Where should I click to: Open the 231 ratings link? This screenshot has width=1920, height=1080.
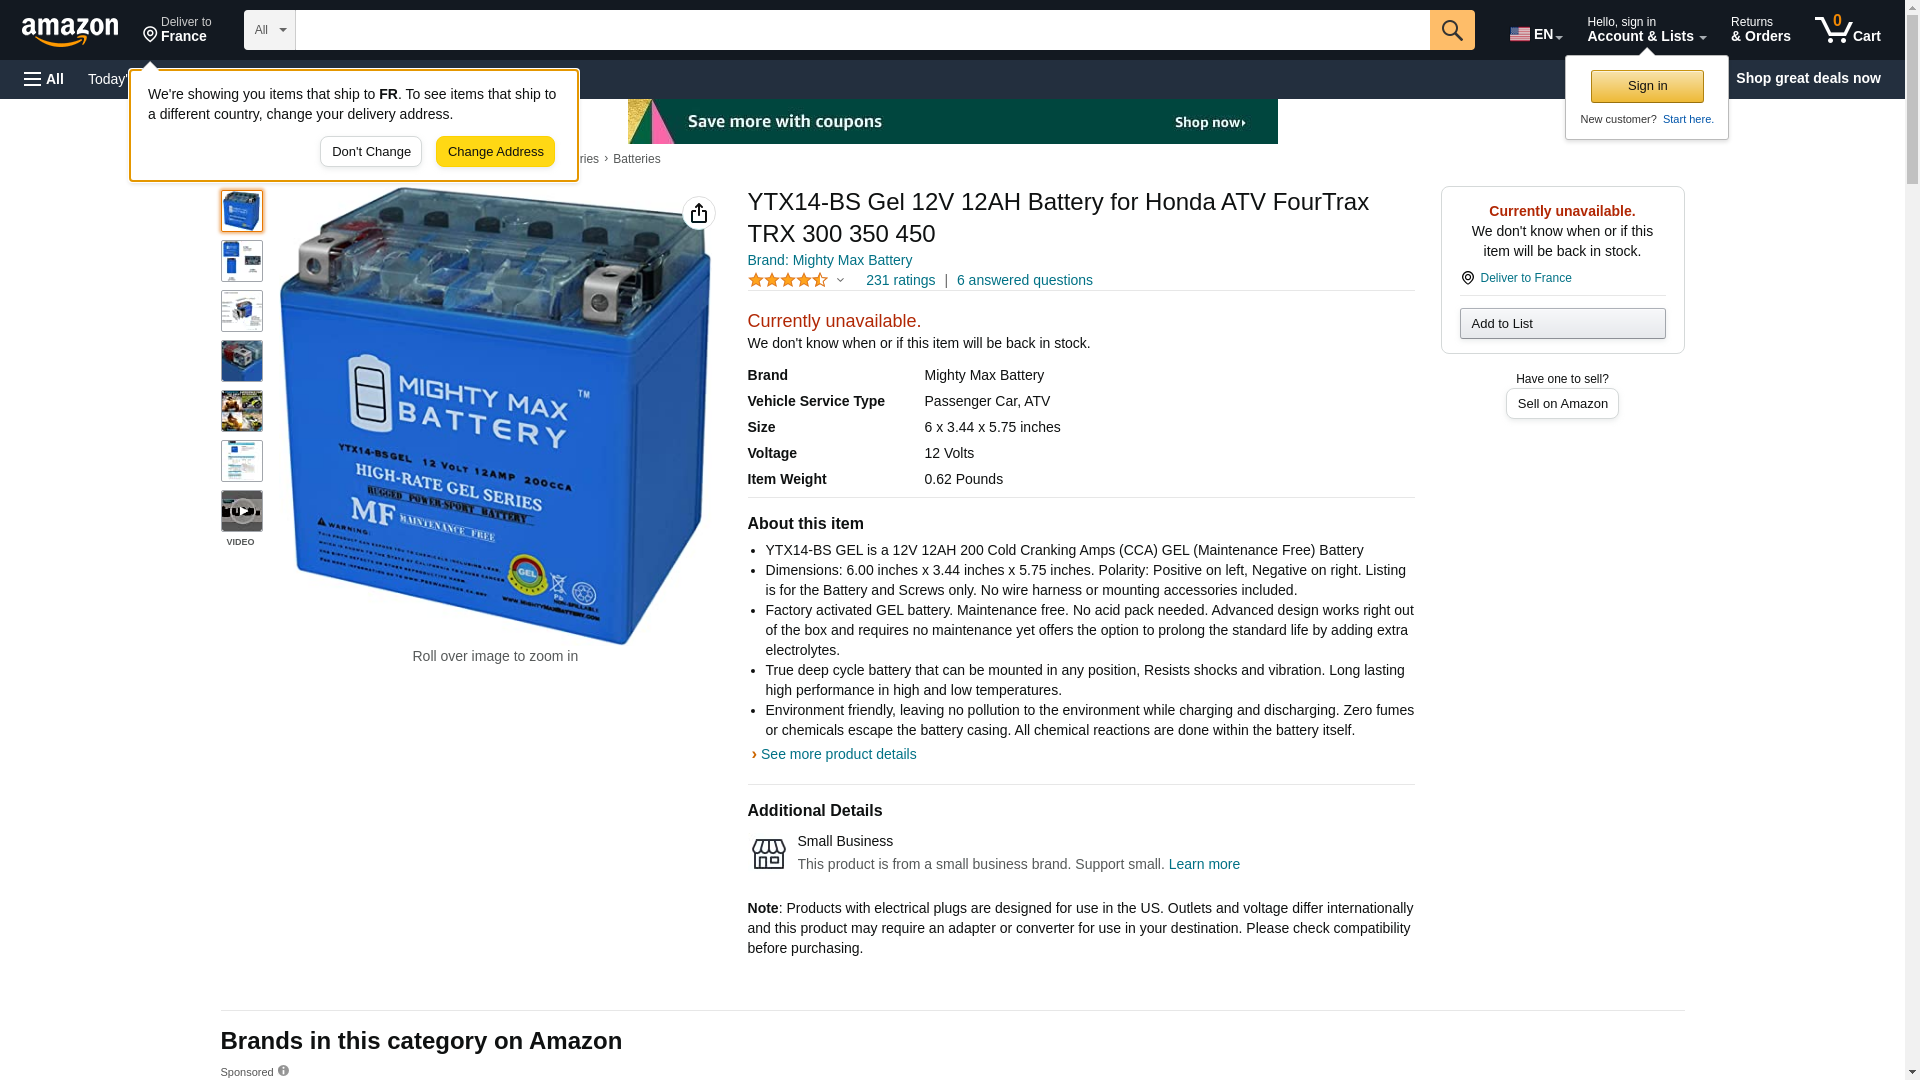900,280
